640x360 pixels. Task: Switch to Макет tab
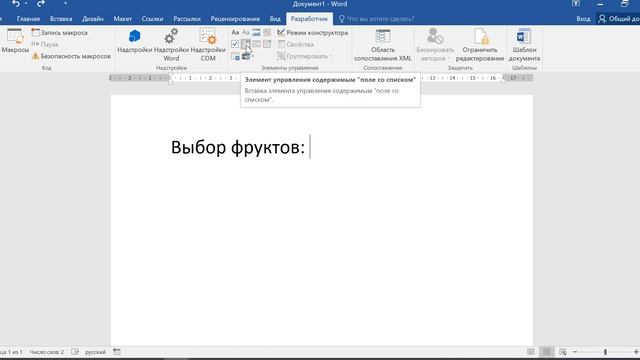[x=122, y=19]
